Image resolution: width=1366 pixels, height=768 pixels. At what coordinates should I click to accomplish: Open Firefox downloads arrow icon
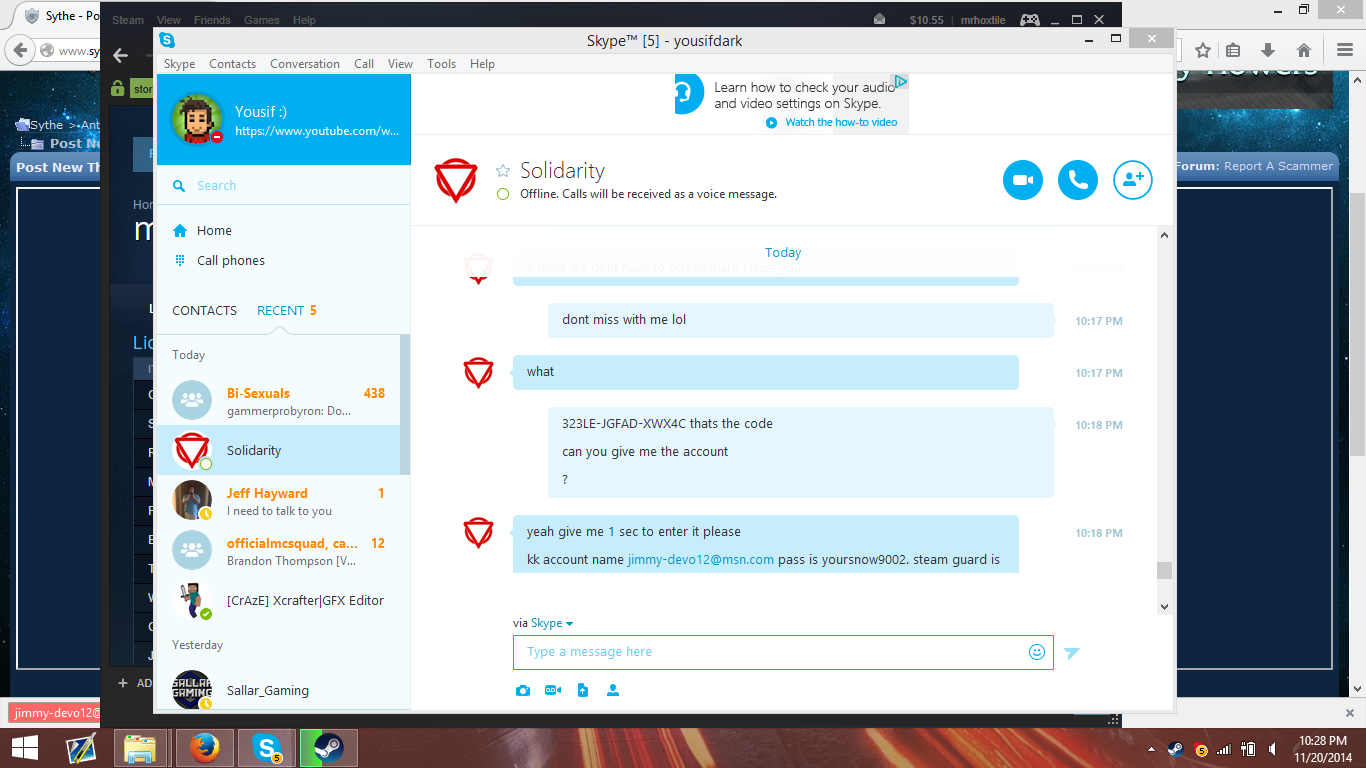click(1268, 50)
